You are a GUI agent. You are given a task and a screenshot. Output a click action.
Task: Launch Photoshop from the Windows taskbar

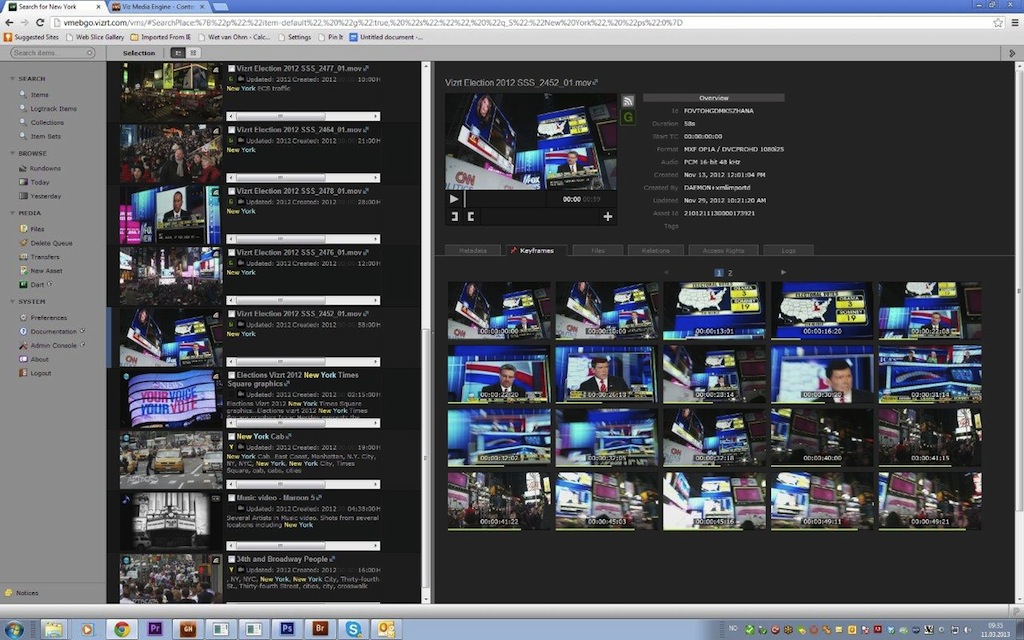coord(287,629)
